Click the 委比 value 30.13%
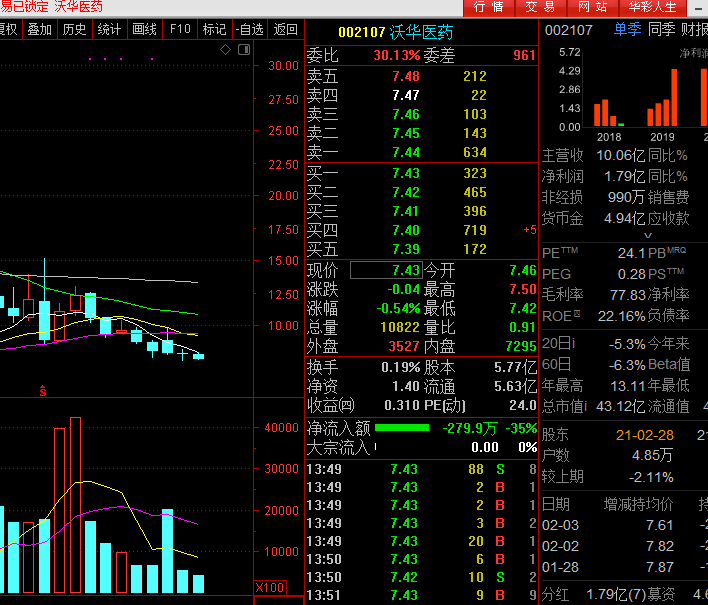The height and width of the screenshot is (605, 708). pyautogui.click(x=397, y=55)
